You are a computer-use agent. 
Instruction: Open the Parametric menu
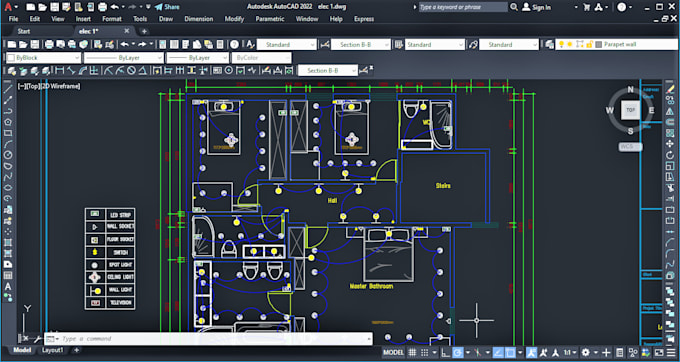tap(270, 19)
